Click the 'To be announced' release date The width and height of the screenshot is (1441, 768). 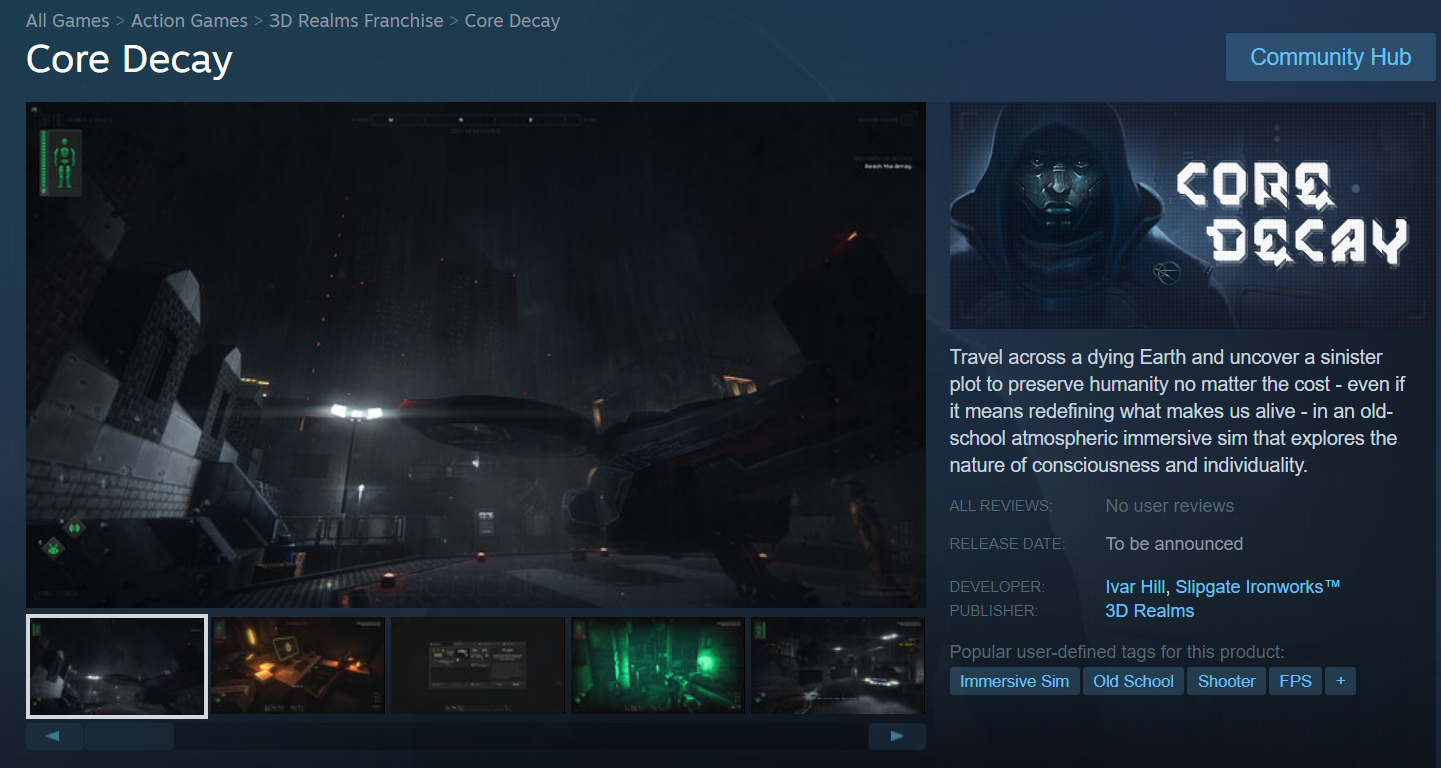(1175, 544)
